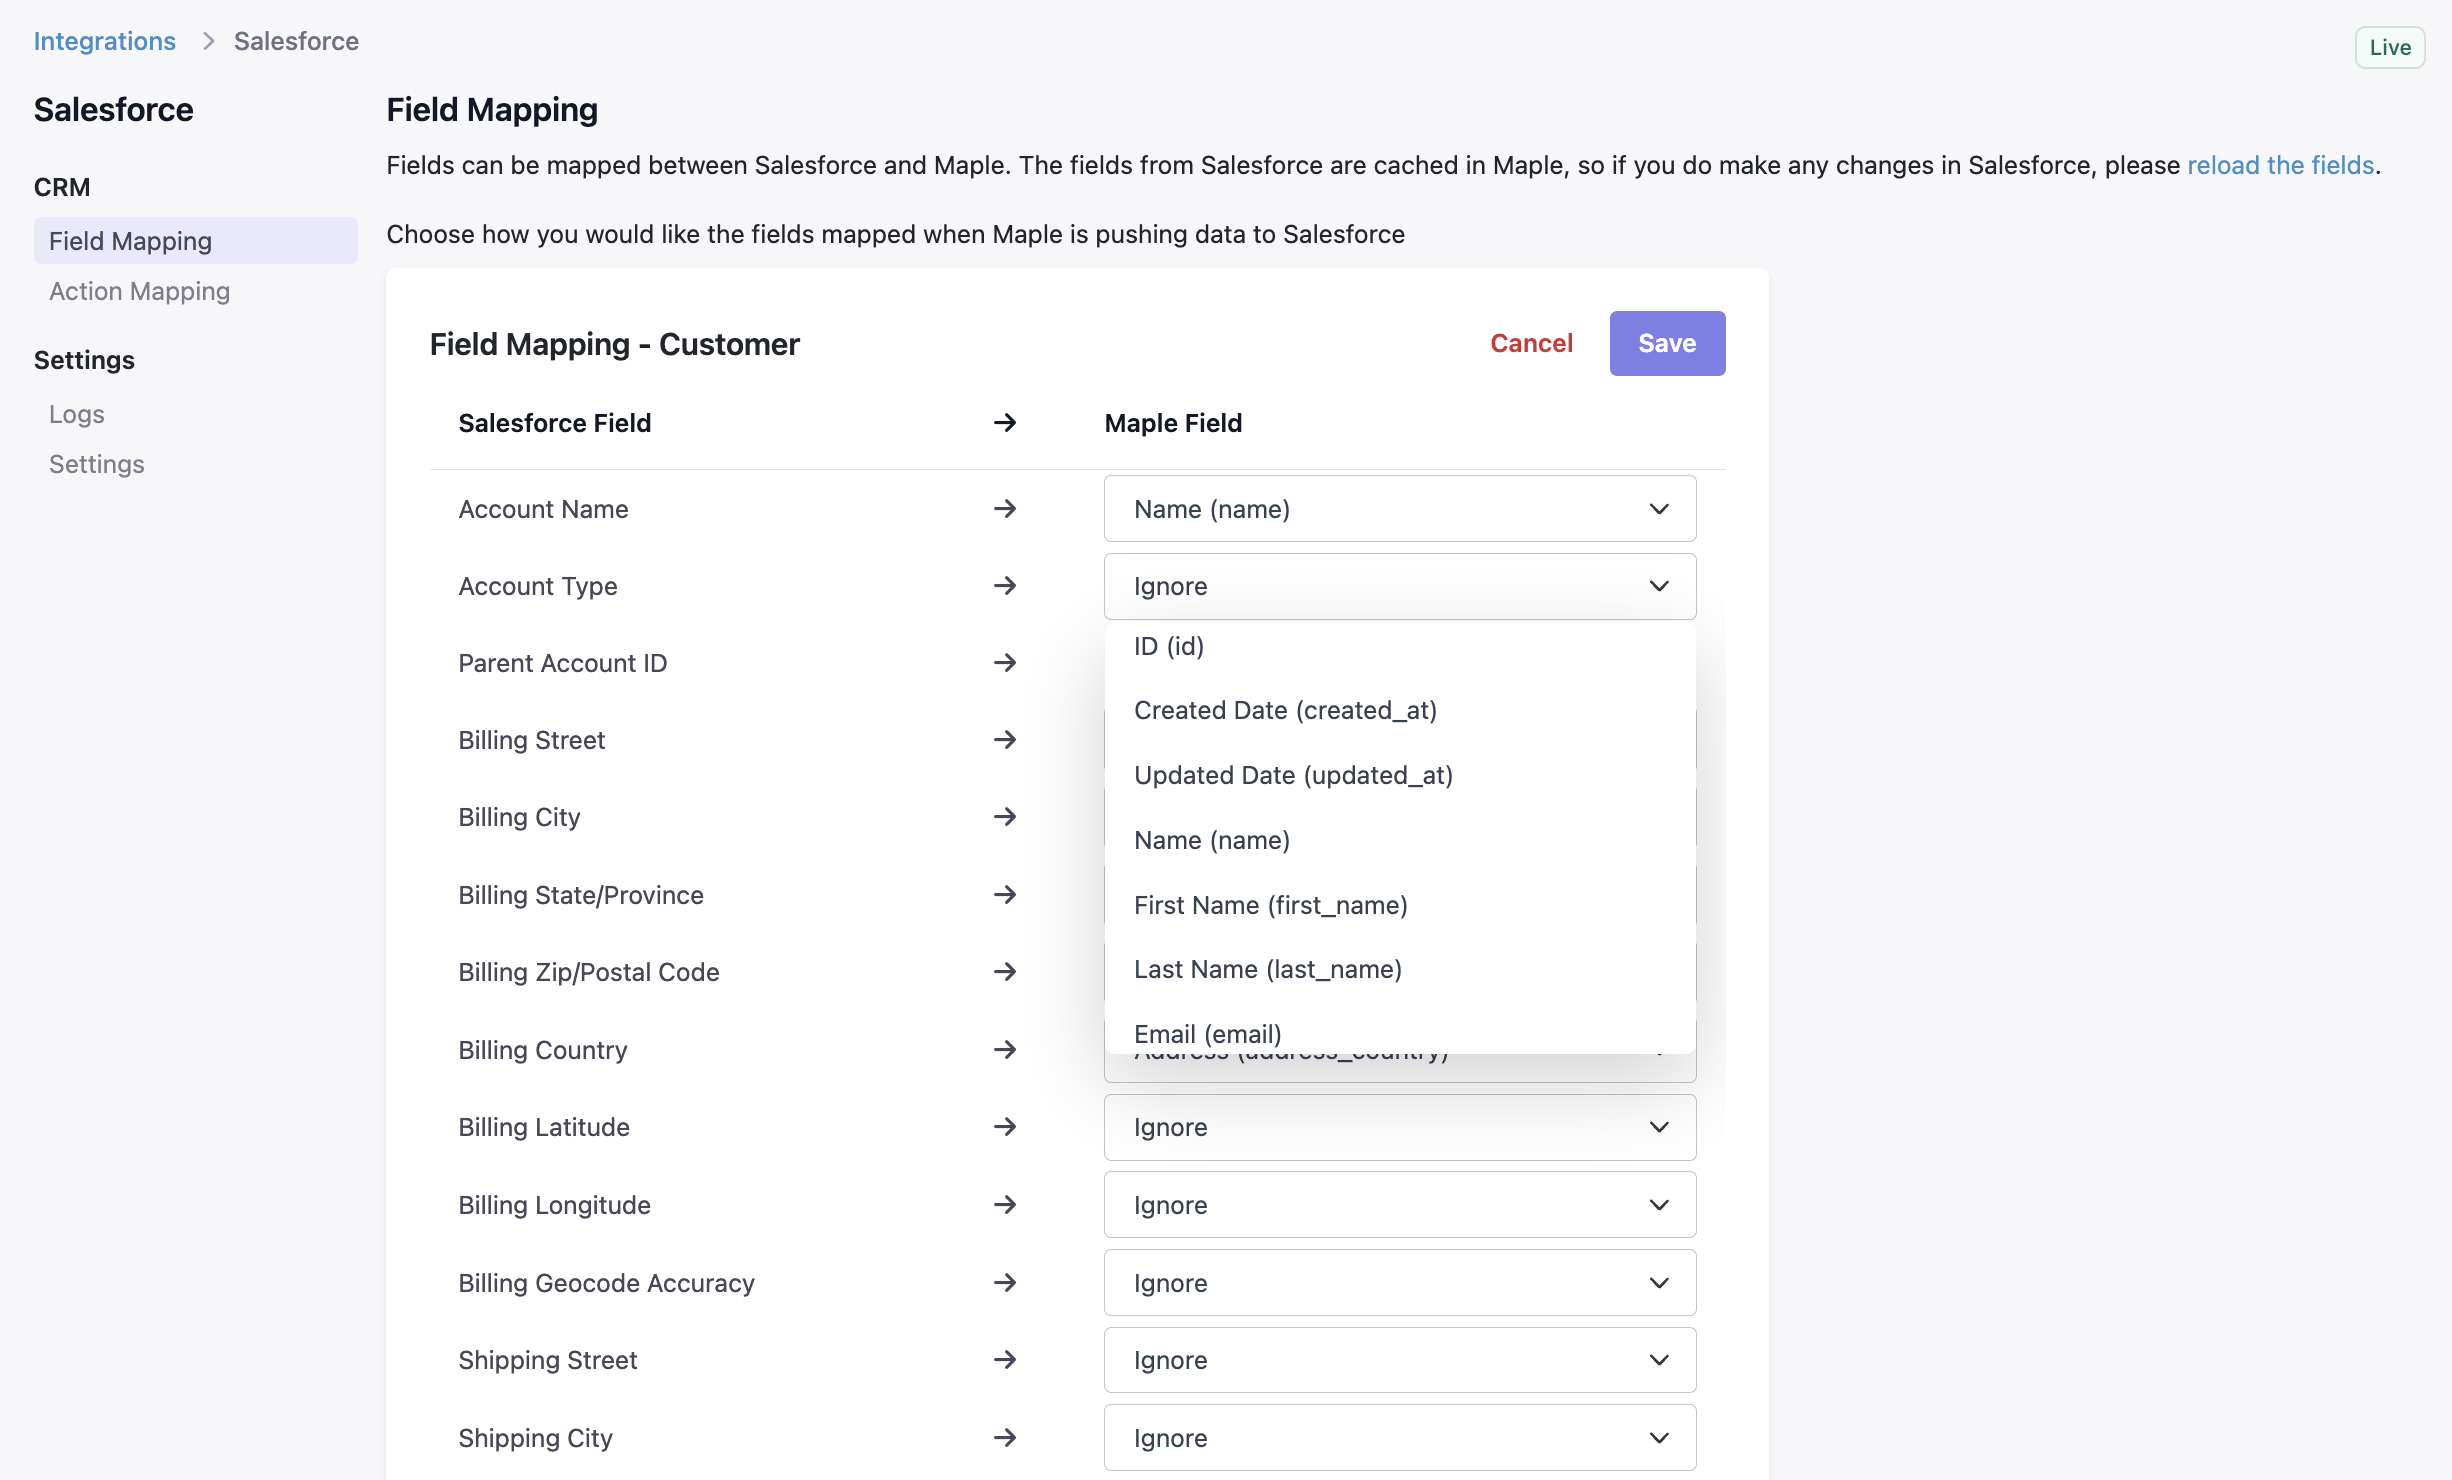This screenshot has height=1480, width=2452.
Task: Open Action Mapping in sidebar
Action: point(139,291)
